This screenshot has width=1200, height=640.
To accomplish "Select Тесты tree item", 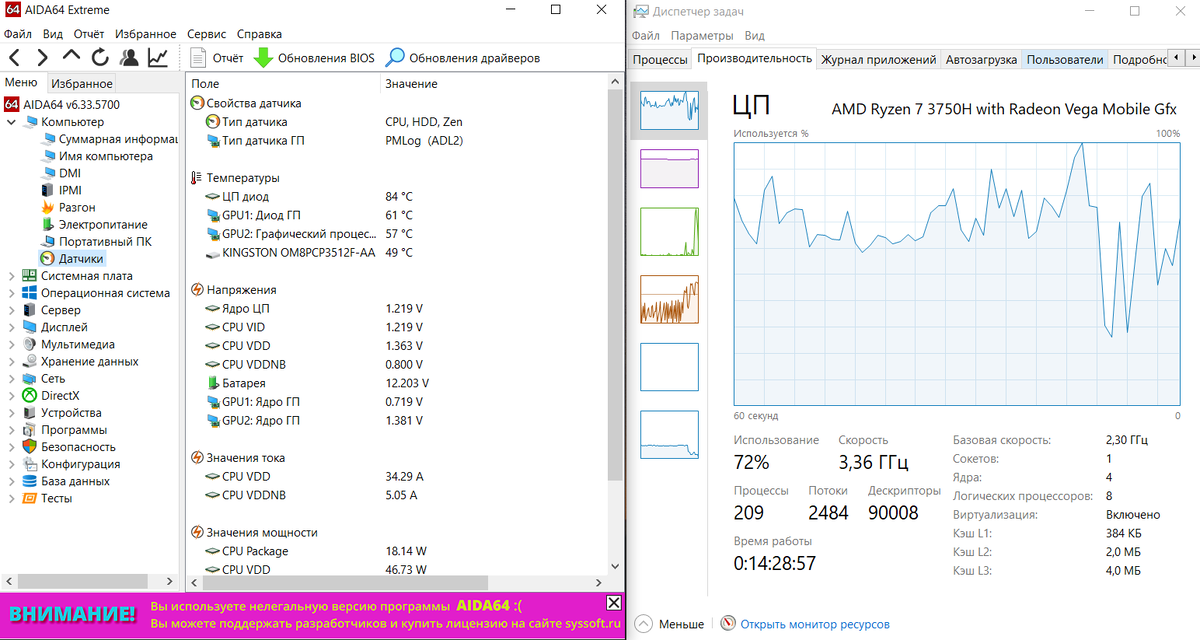I will [x=47, y=498].
